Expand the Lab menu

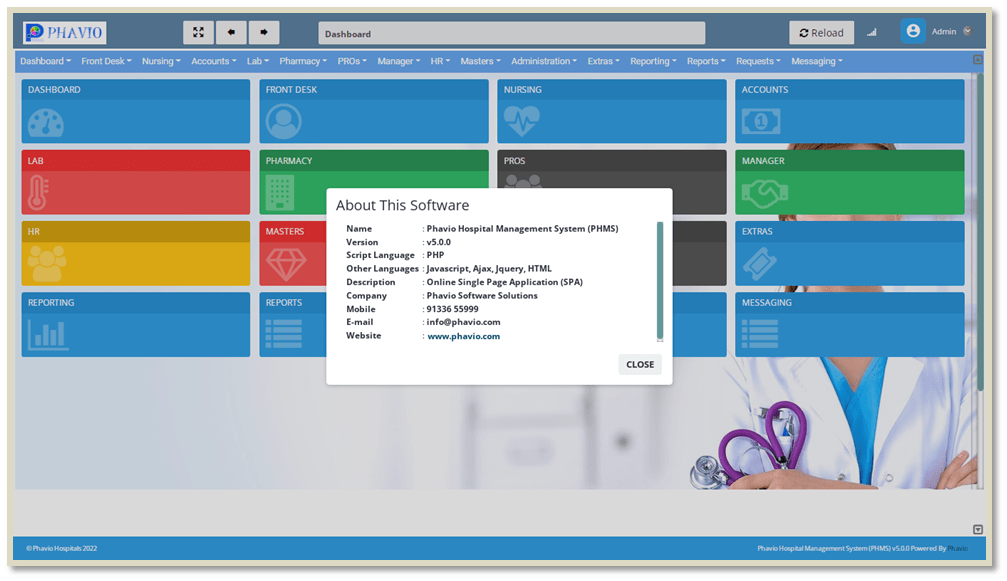pos(258,61)
